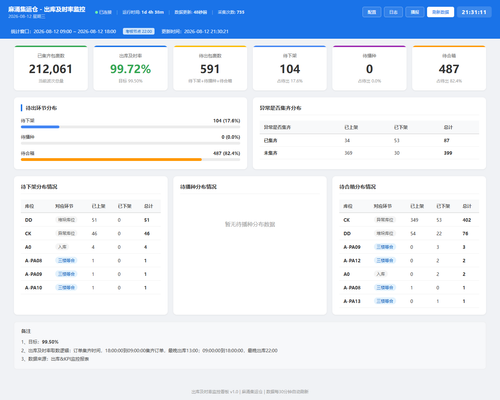This screenshot has width=500, height=400.
Task: Click the orange 待合箱 progress bar
Action: click(111, 160)
